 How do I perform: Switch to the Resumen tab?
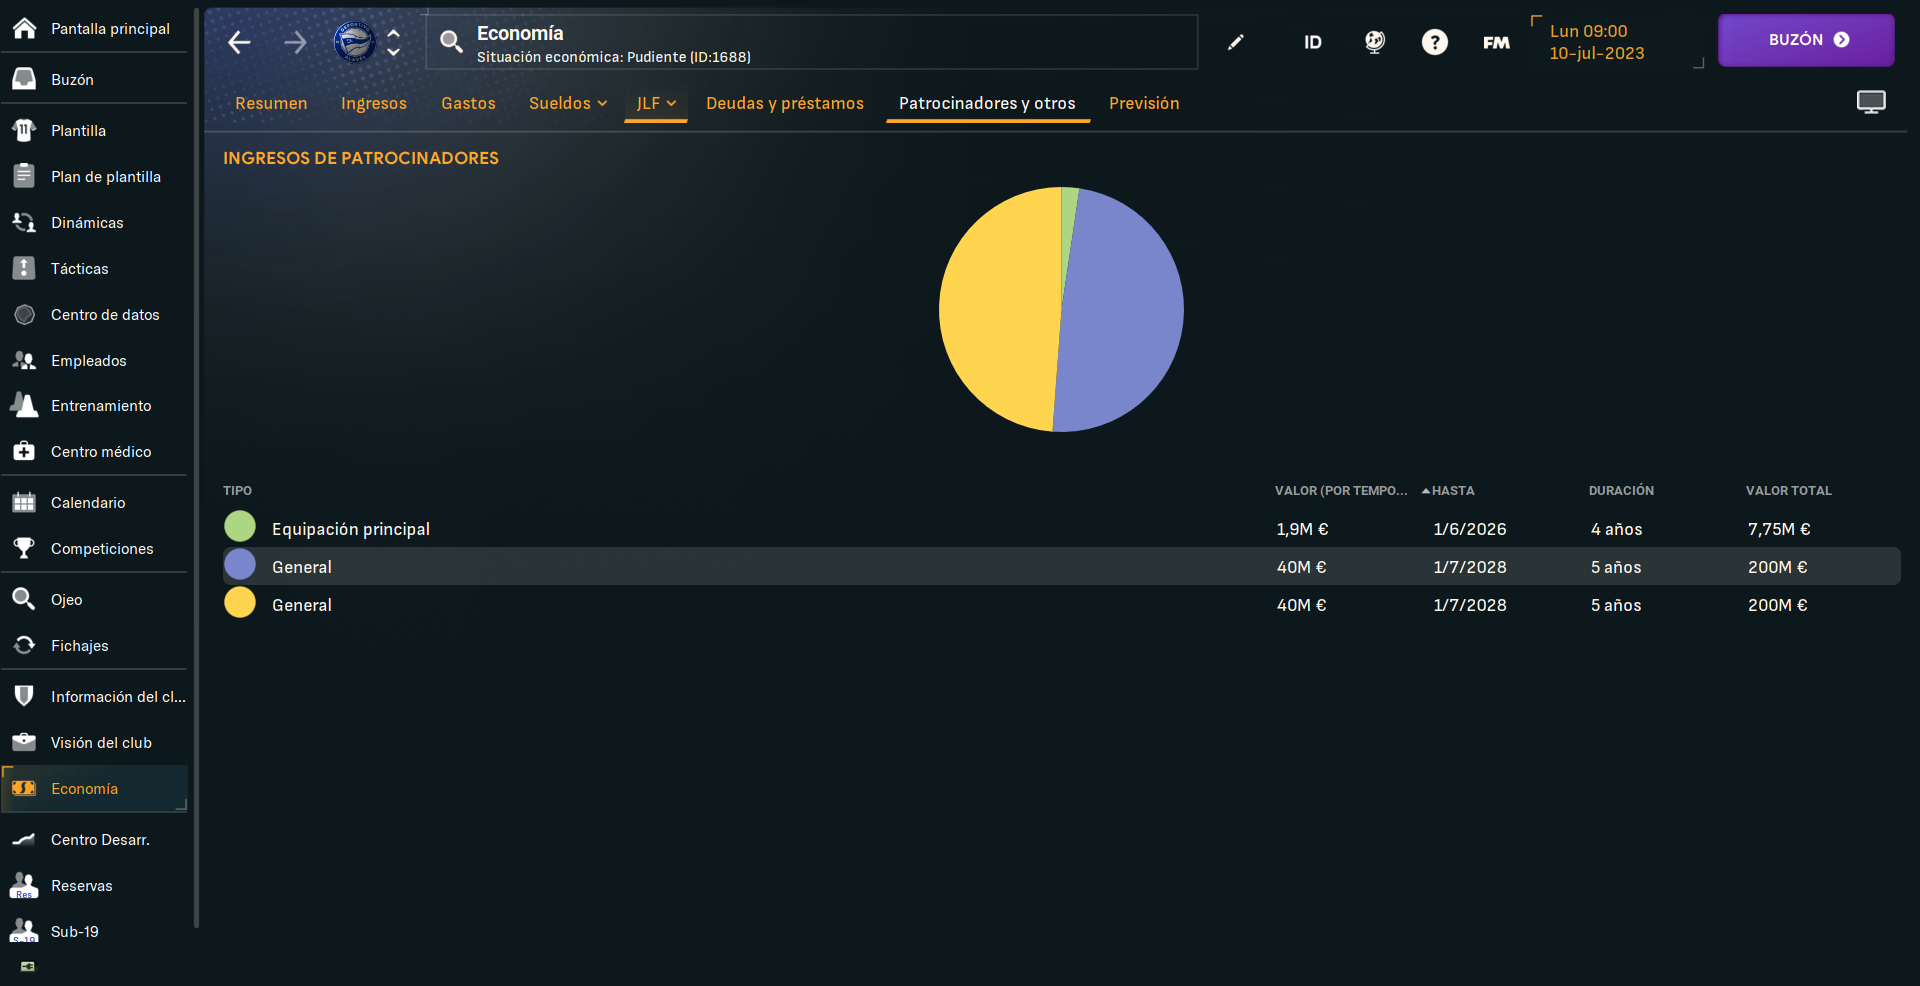click(271, 103)
